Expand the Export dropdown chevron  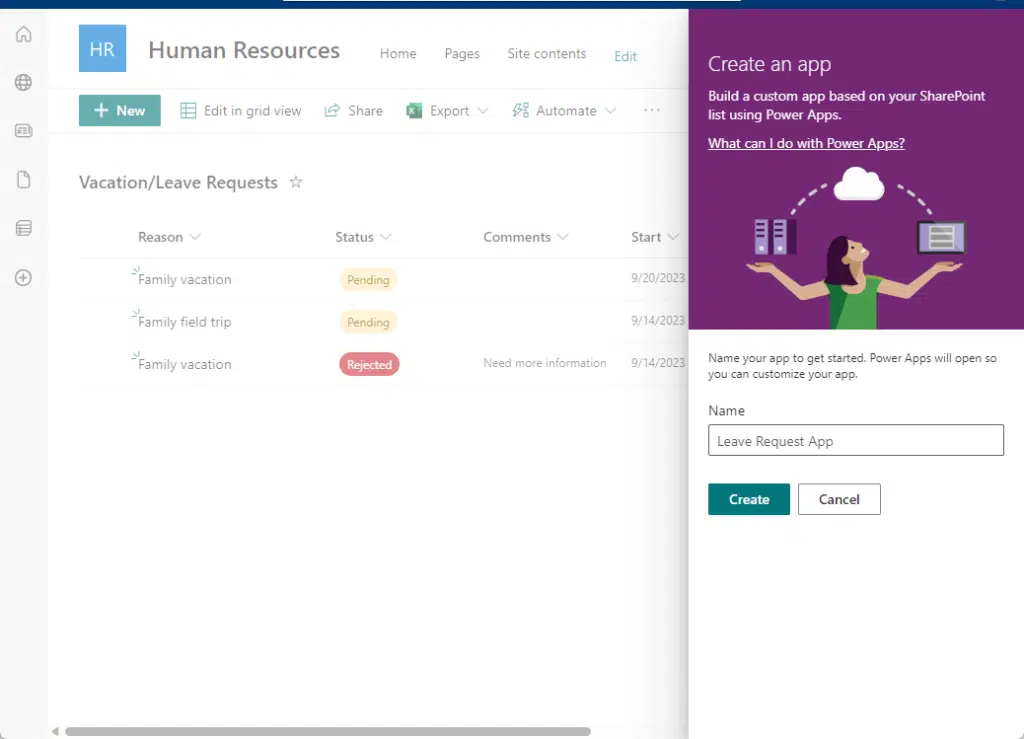(483, 111)
